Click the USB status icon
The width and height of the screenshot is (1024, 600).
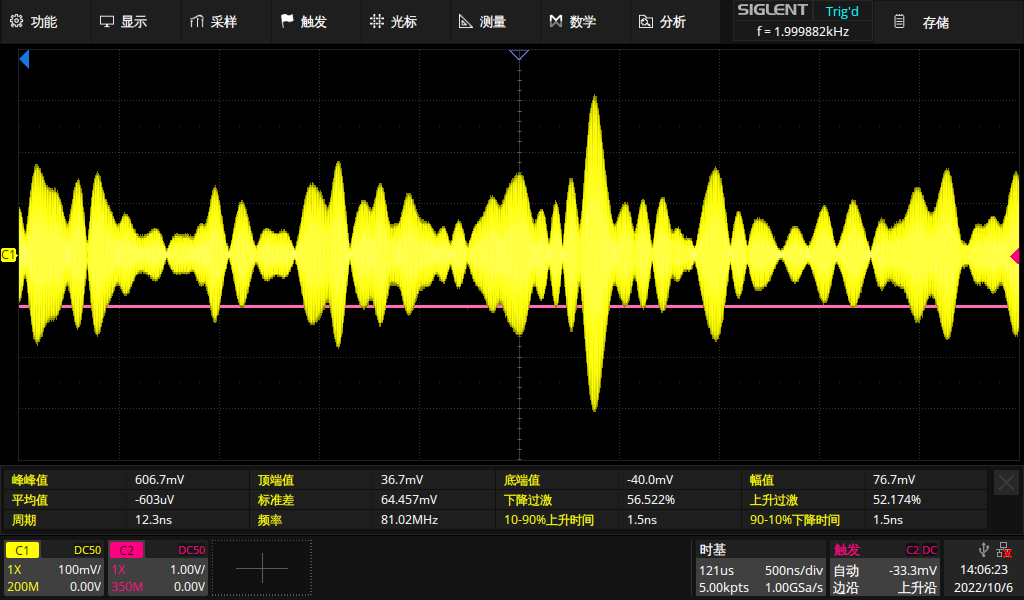tap(983, 549)
